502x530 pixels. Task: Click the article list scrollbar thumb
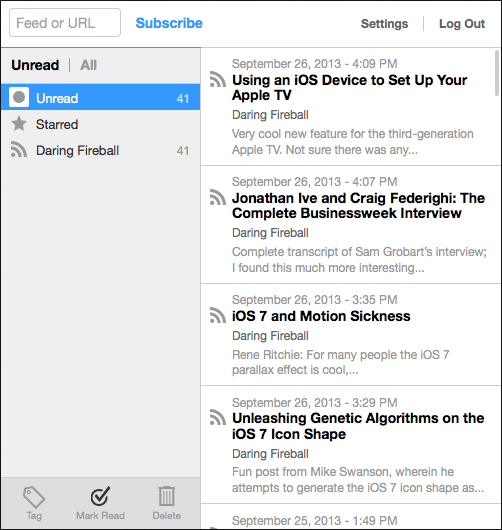pos(497,73)
